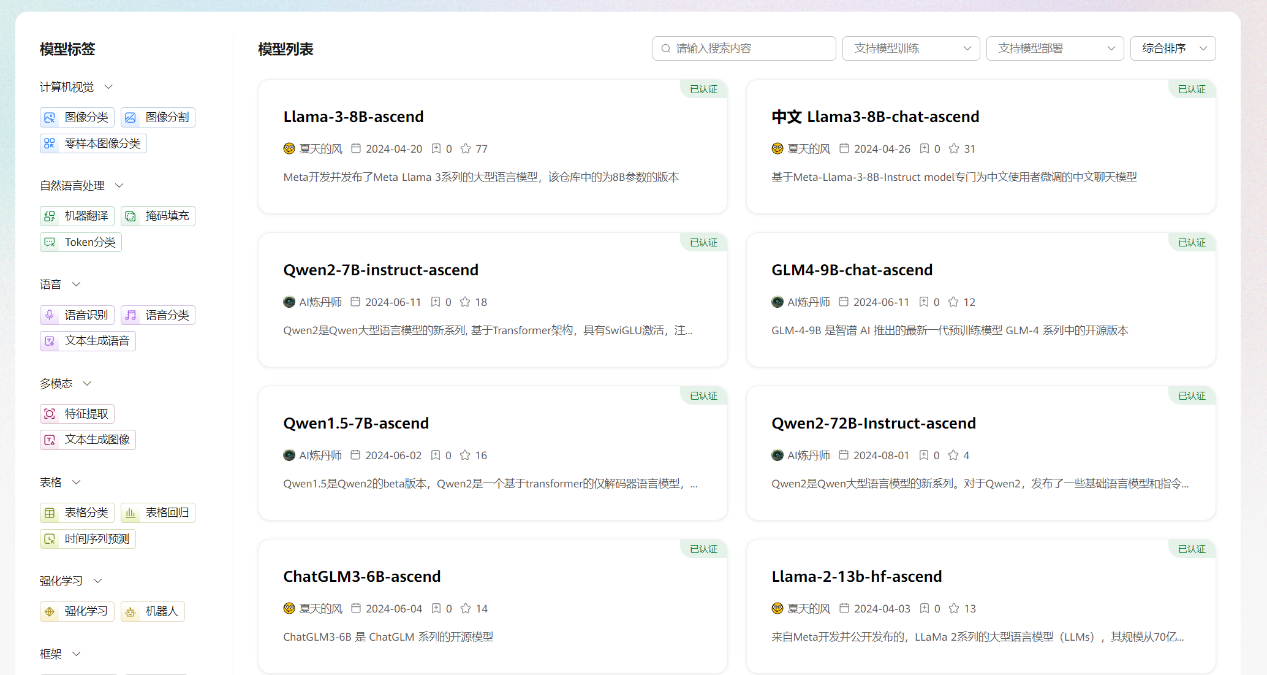Click the 表格回归 tag icon
The height and width of the screenshot is (675, 1267).
pos(131,513)
